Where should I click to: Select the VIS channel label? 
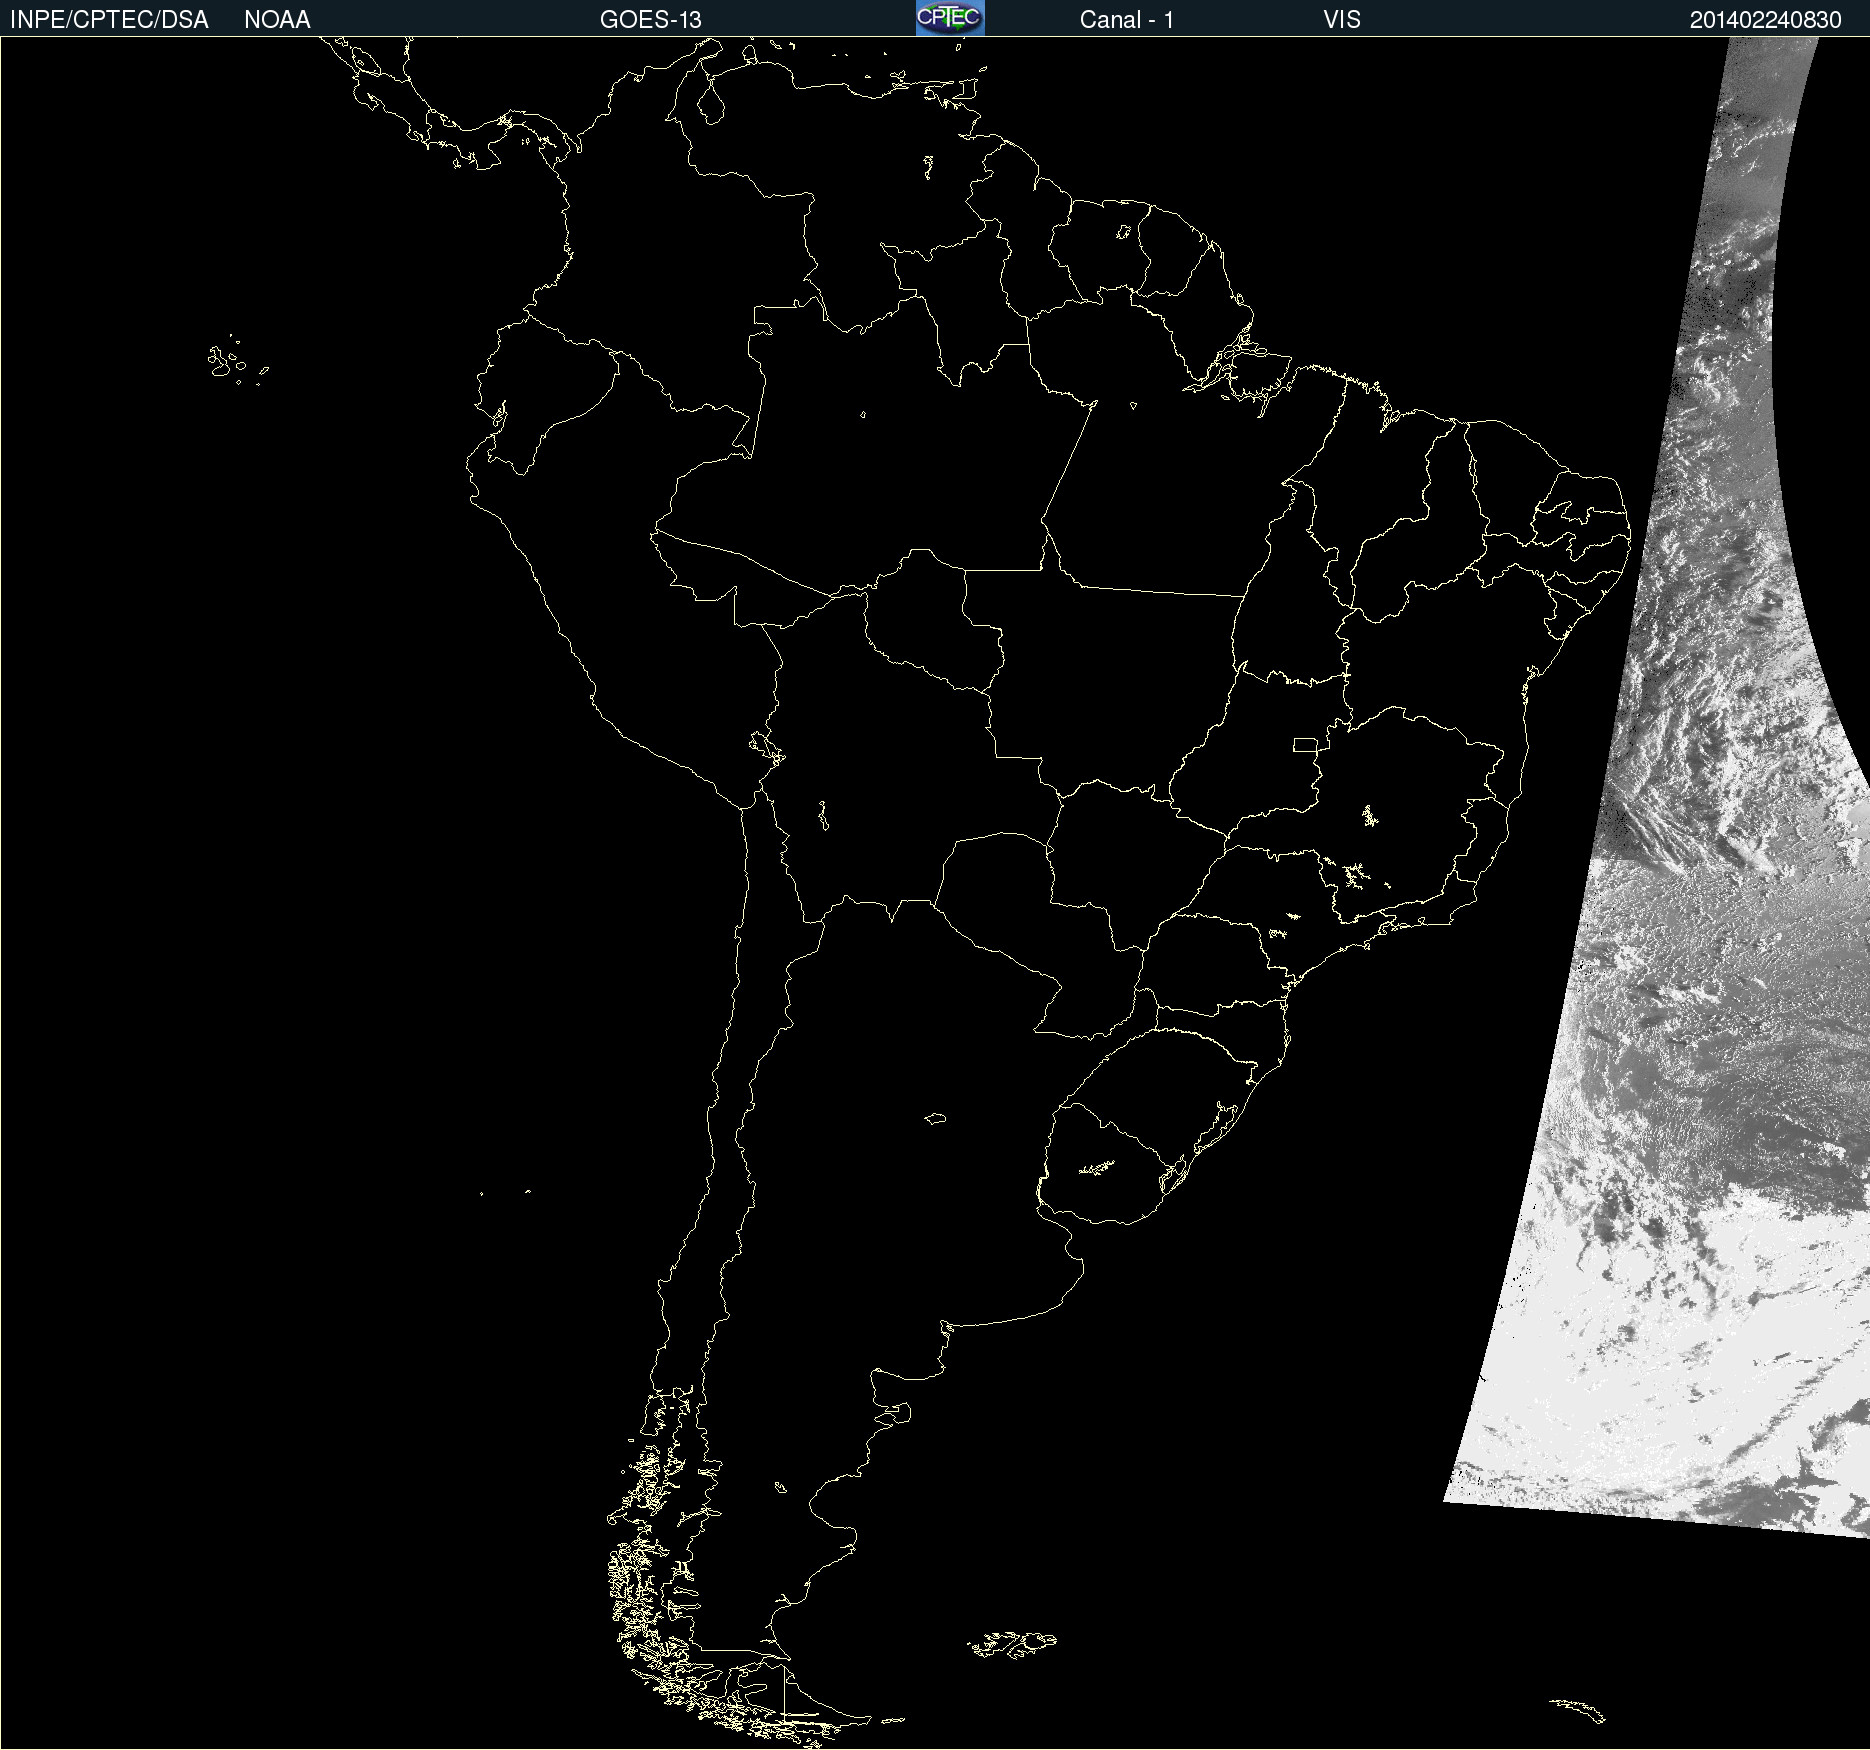pyautogui.click(x=1342, y=20)
